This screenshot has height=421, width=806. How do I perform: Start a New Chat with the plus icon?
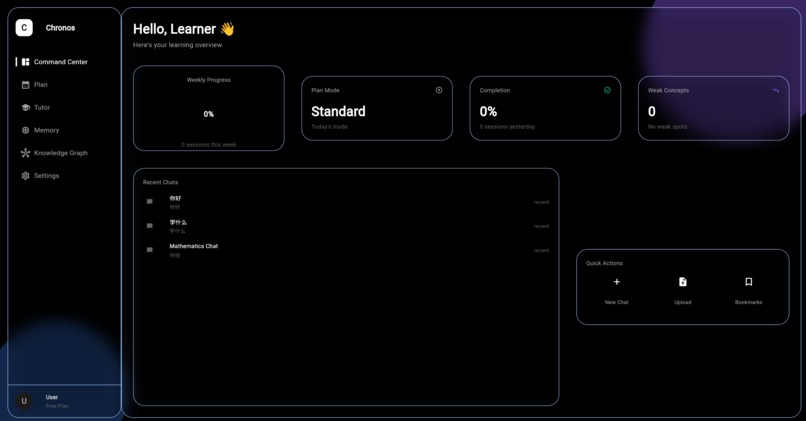click(x=617, y=282)
